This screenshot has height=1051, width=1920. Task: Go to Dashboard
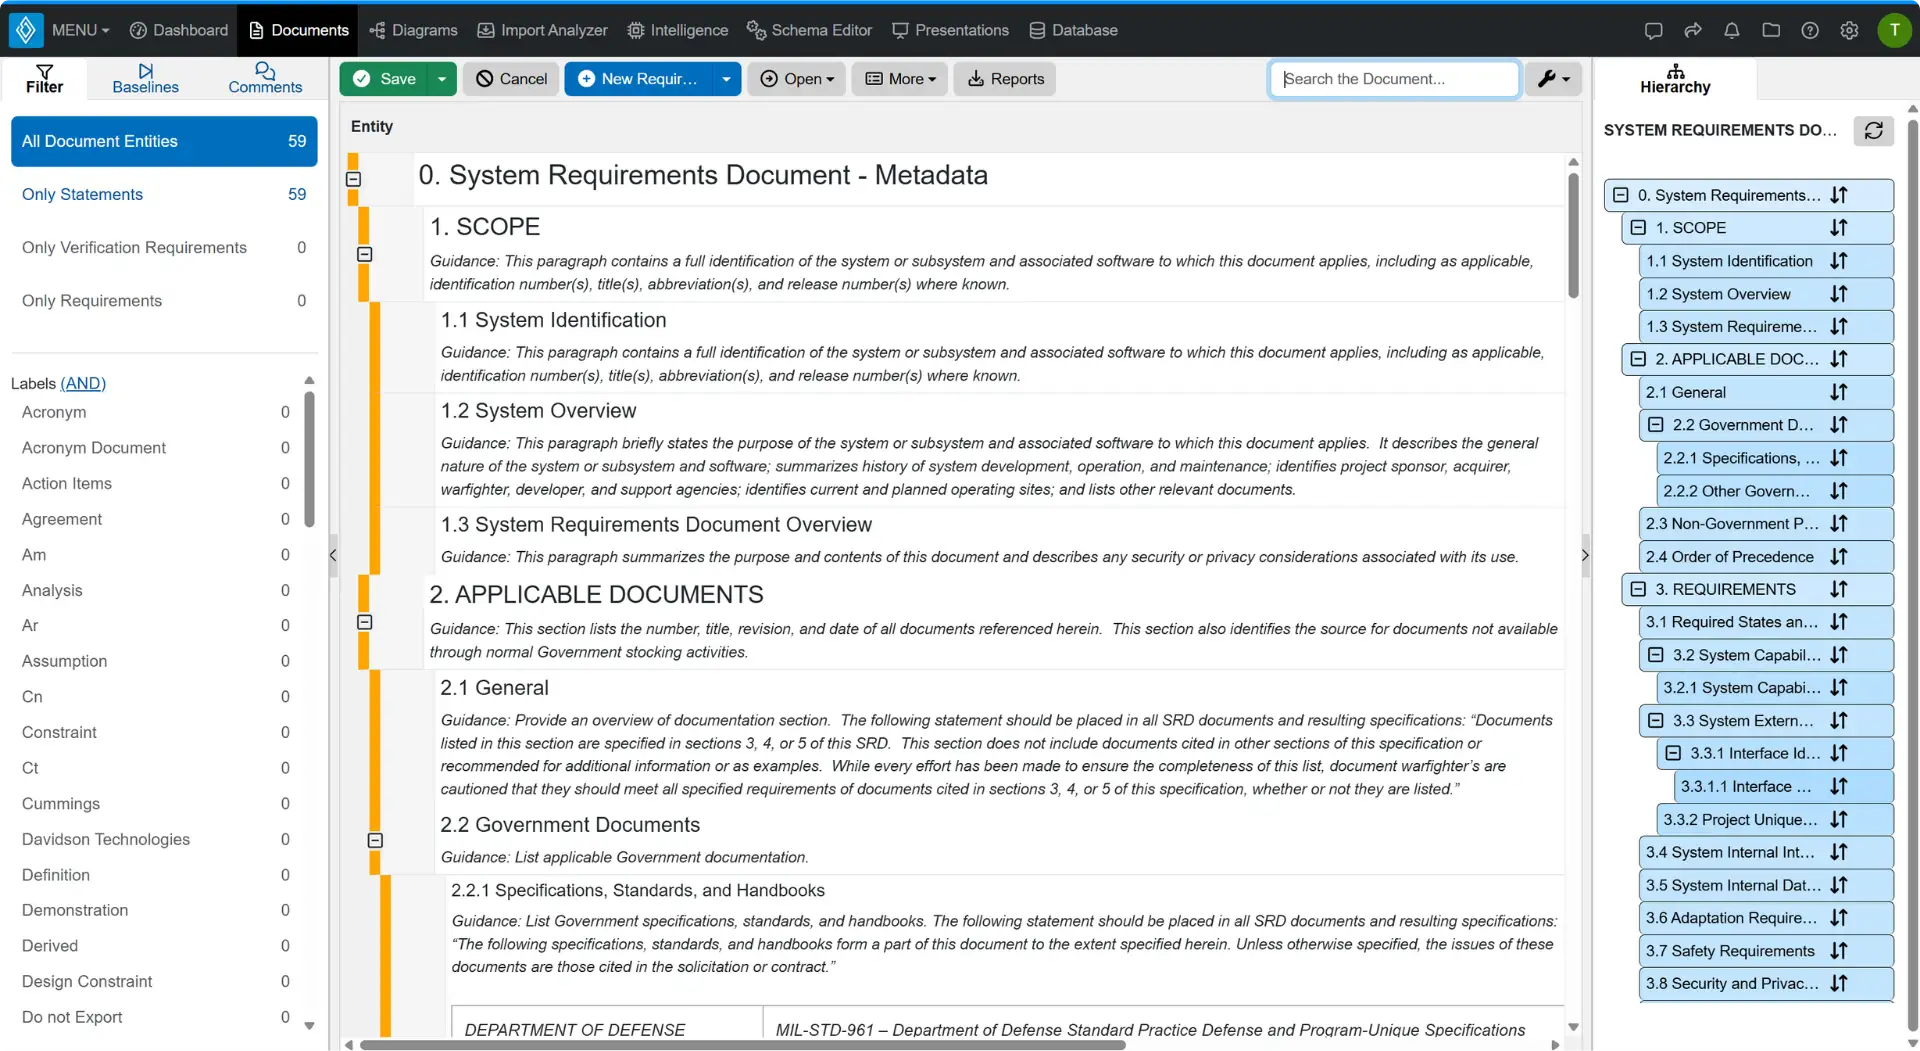click(x=179, y=30)
